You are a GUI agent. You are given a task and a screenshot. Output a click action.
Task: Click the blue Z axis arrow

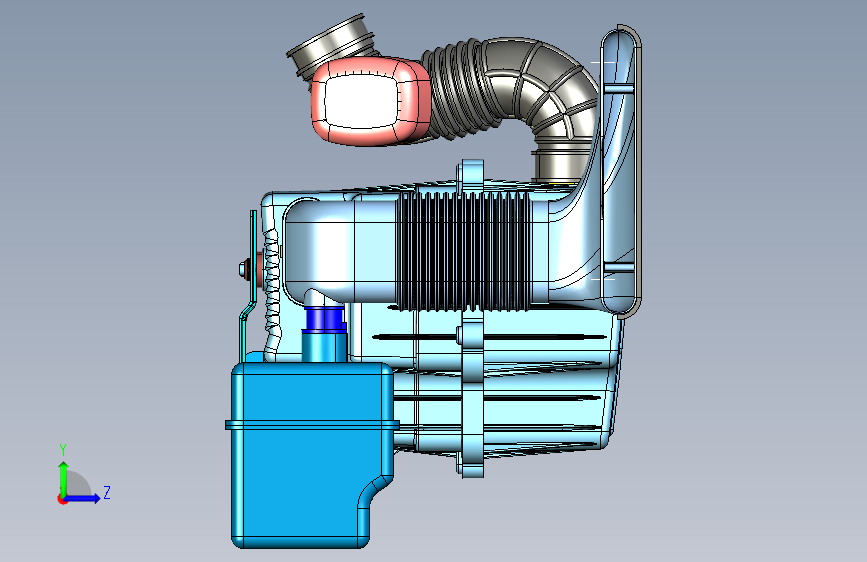(x=83, y=498)
